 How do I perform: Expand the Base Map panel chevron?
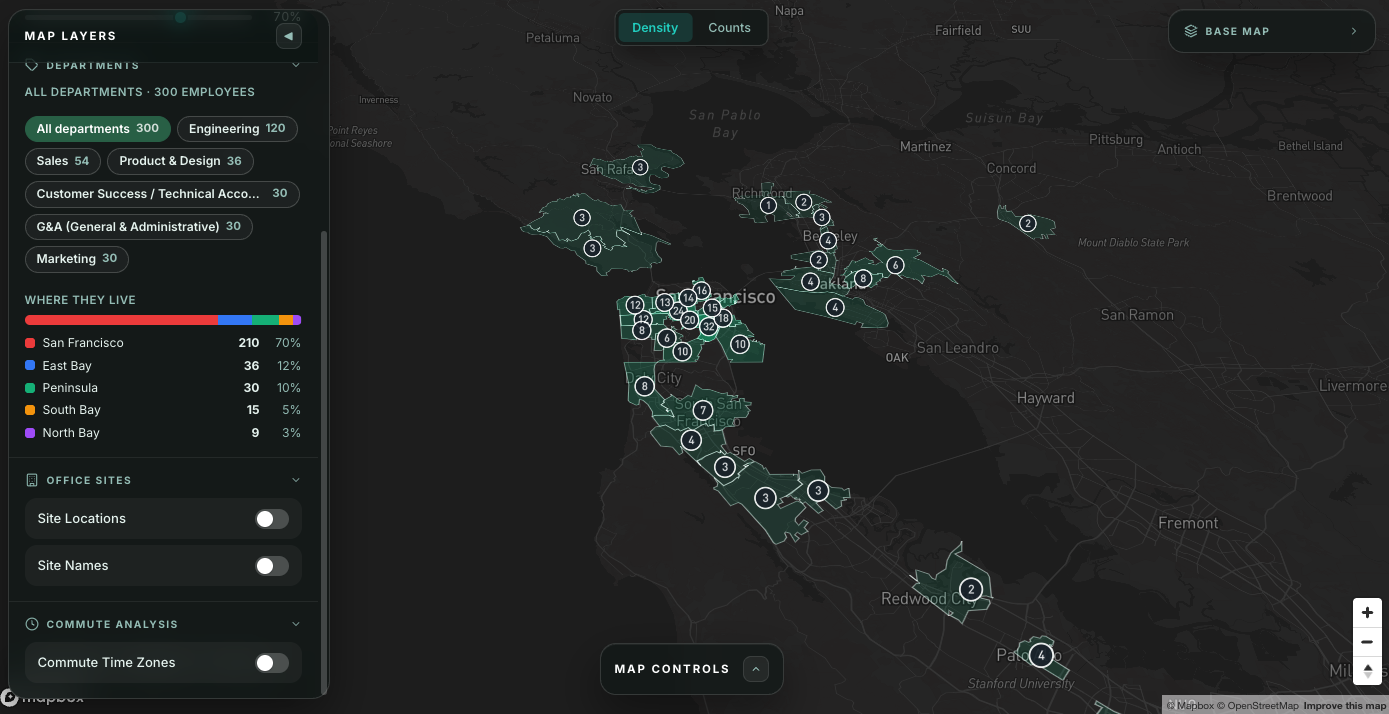pyautogui.click(x=1354, y=31)
